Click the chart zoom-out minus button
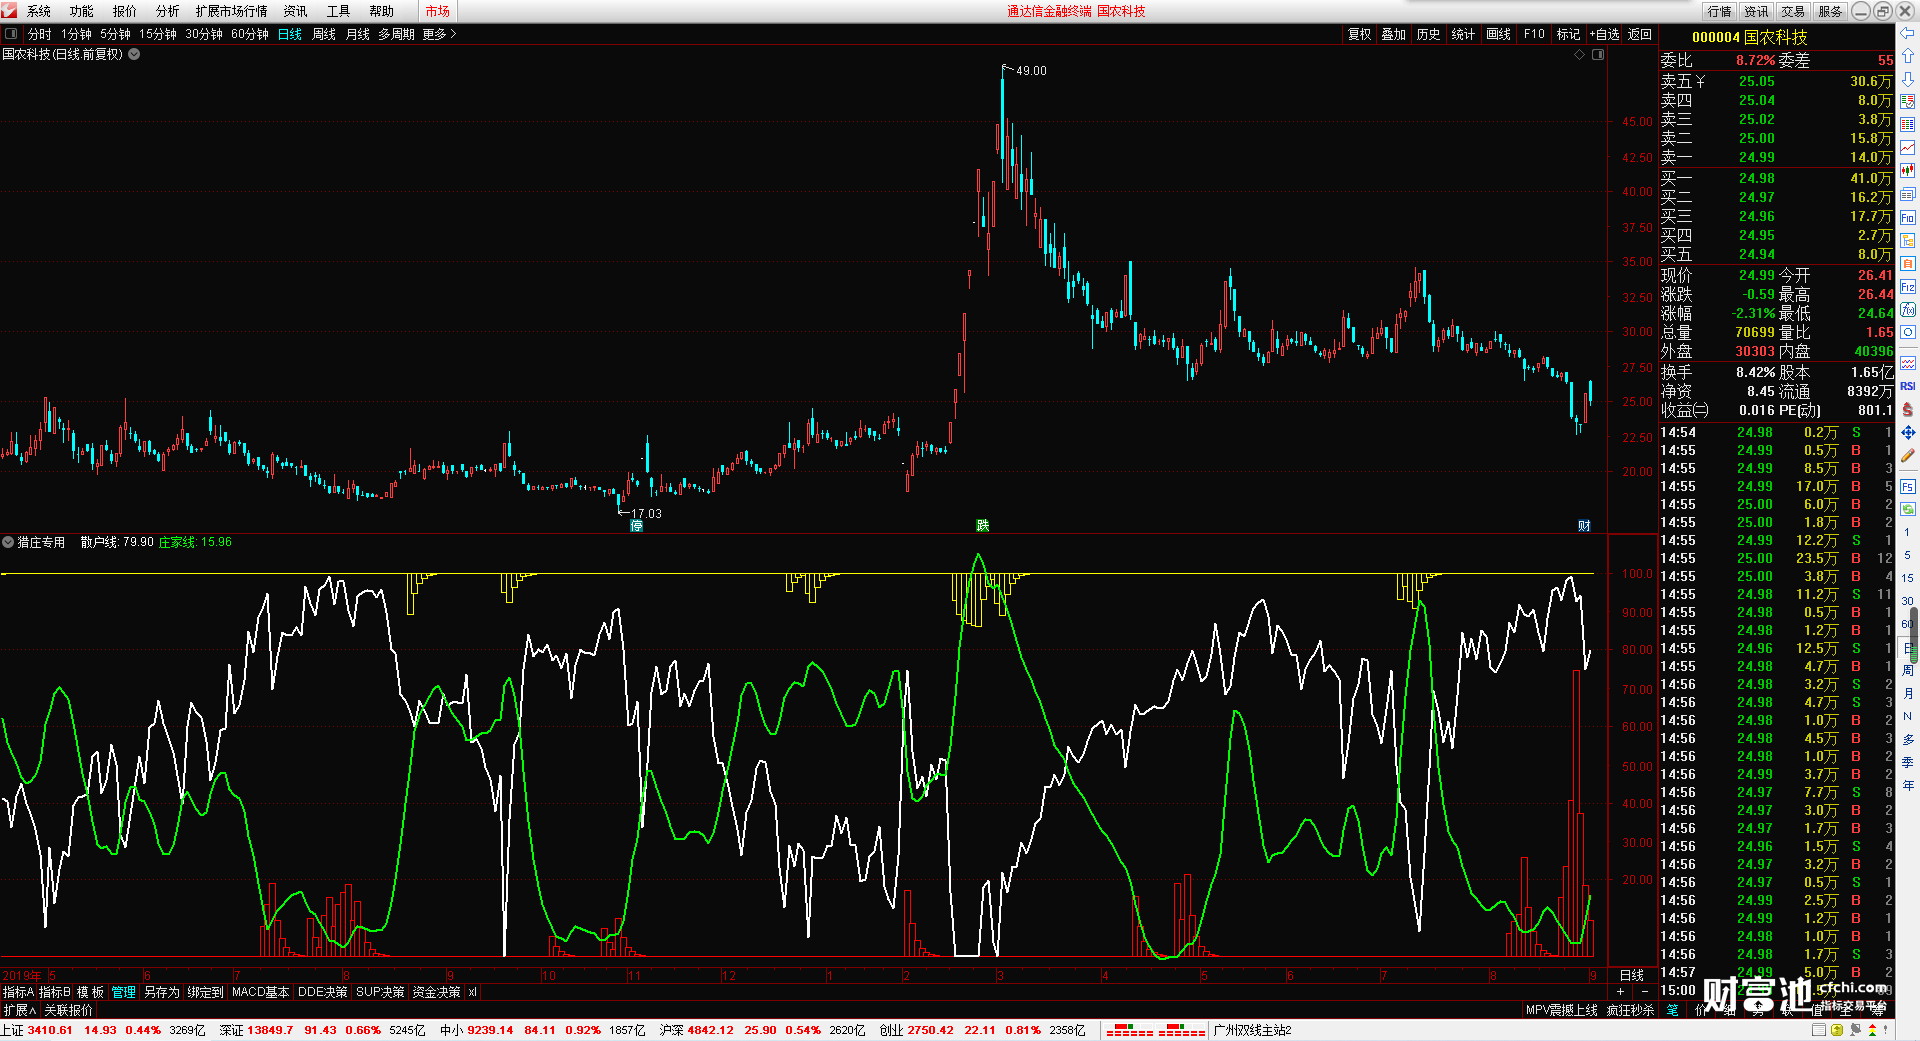 (x=1645, y=991)
